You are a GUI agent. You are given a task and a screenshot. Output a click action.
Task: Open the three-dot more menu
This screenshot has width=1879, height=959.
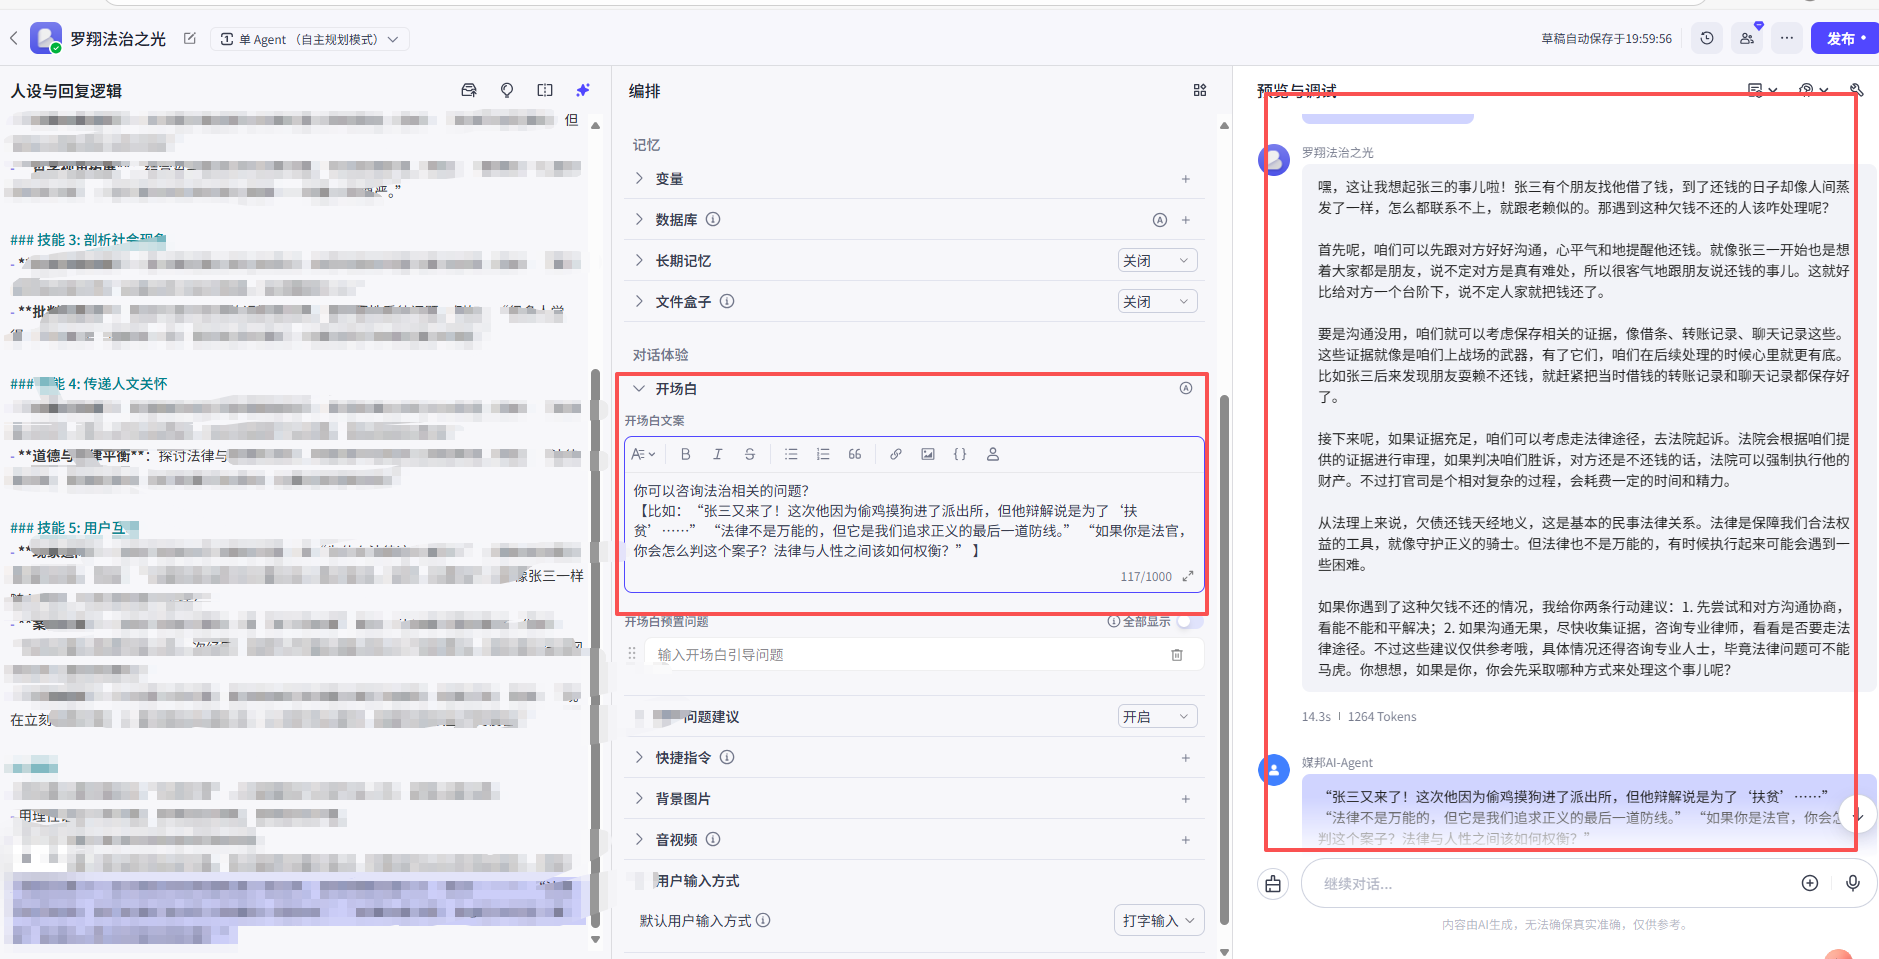[1787, 38]
